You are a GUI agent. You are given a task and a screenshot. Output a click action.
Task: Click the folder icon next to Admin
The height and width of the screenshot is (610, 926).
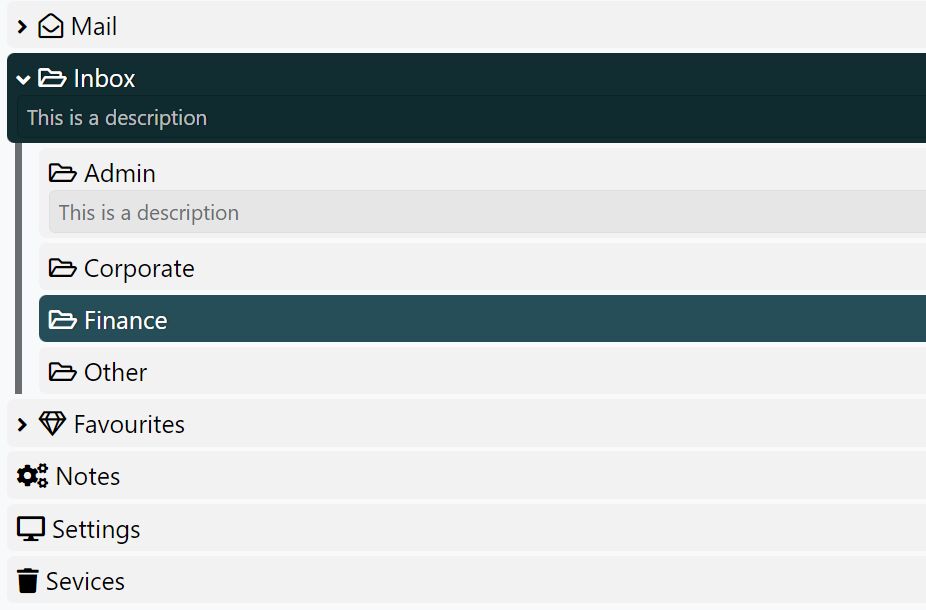[x=62, y=172]
